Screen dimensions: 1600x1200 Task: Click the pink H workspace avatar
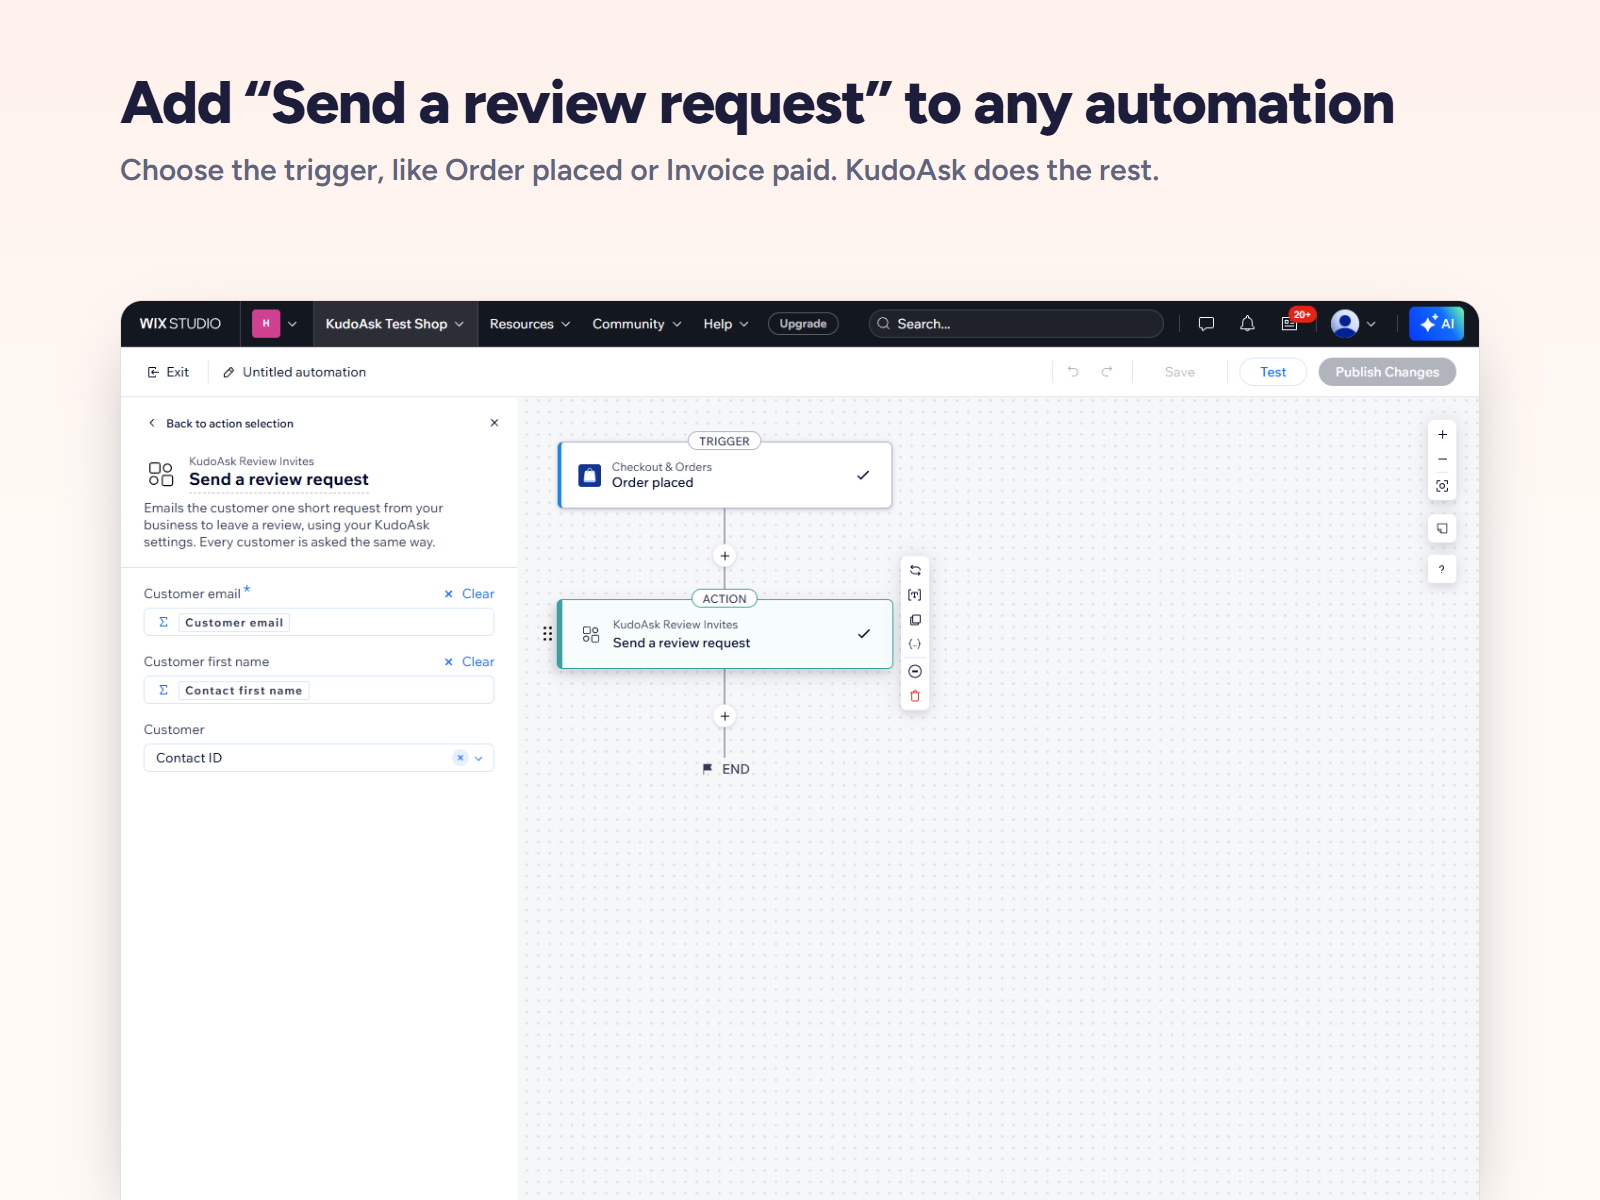coord(266,324)
